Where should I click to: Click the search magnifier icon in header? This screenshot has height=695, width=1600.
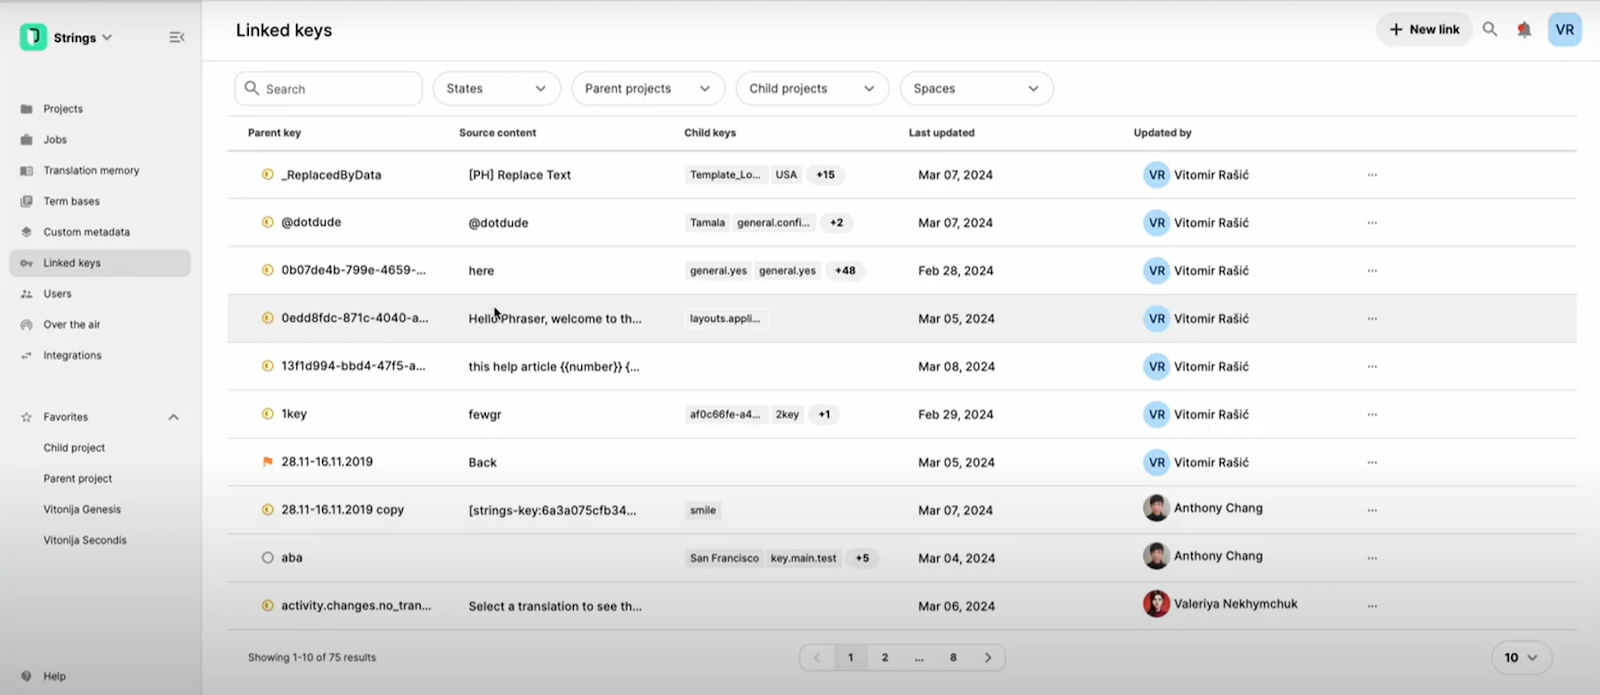click(x=1490, y=30)
